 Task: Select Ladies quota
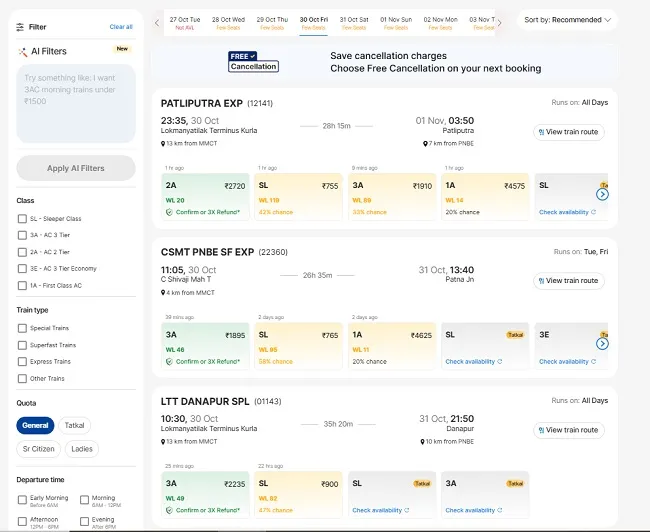pos(82,449)
